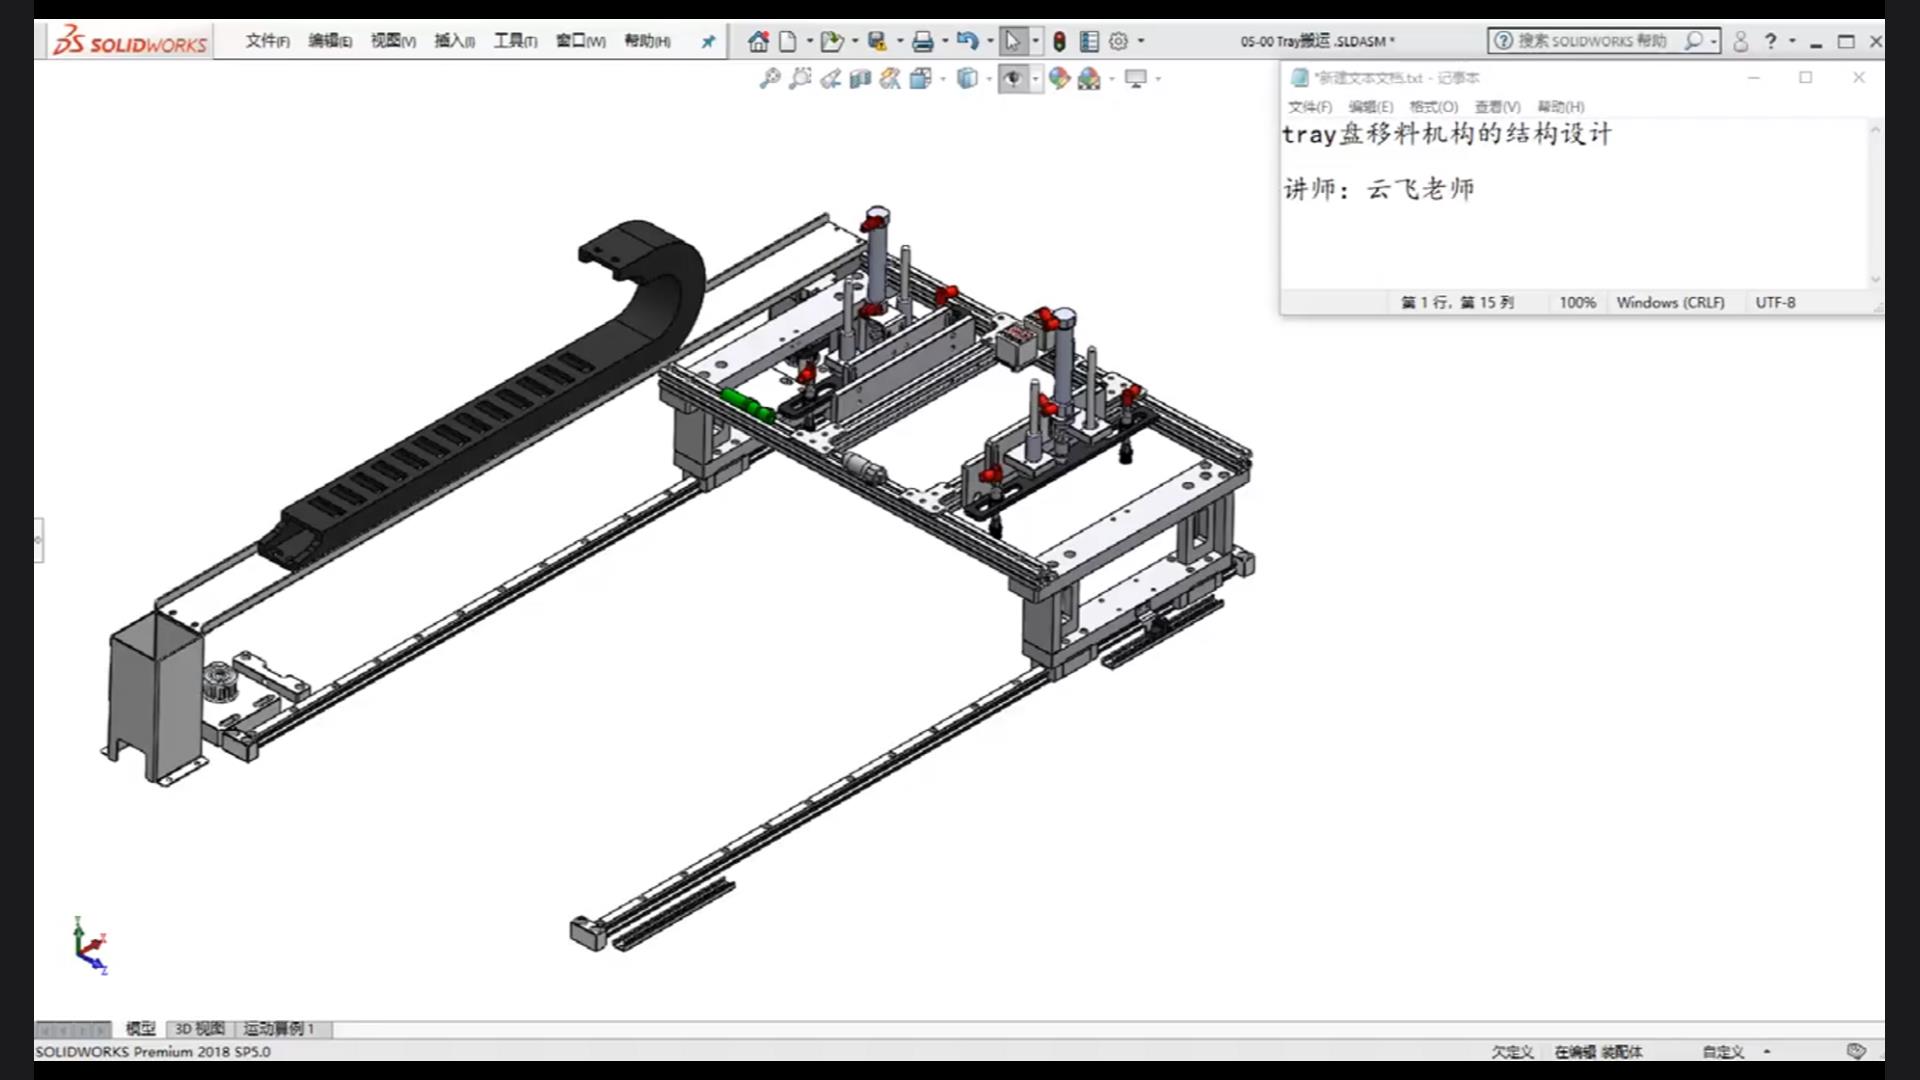The image size is (1920, 1080).
Task: Open the Options gear icon
Action: click(1119, 41)
